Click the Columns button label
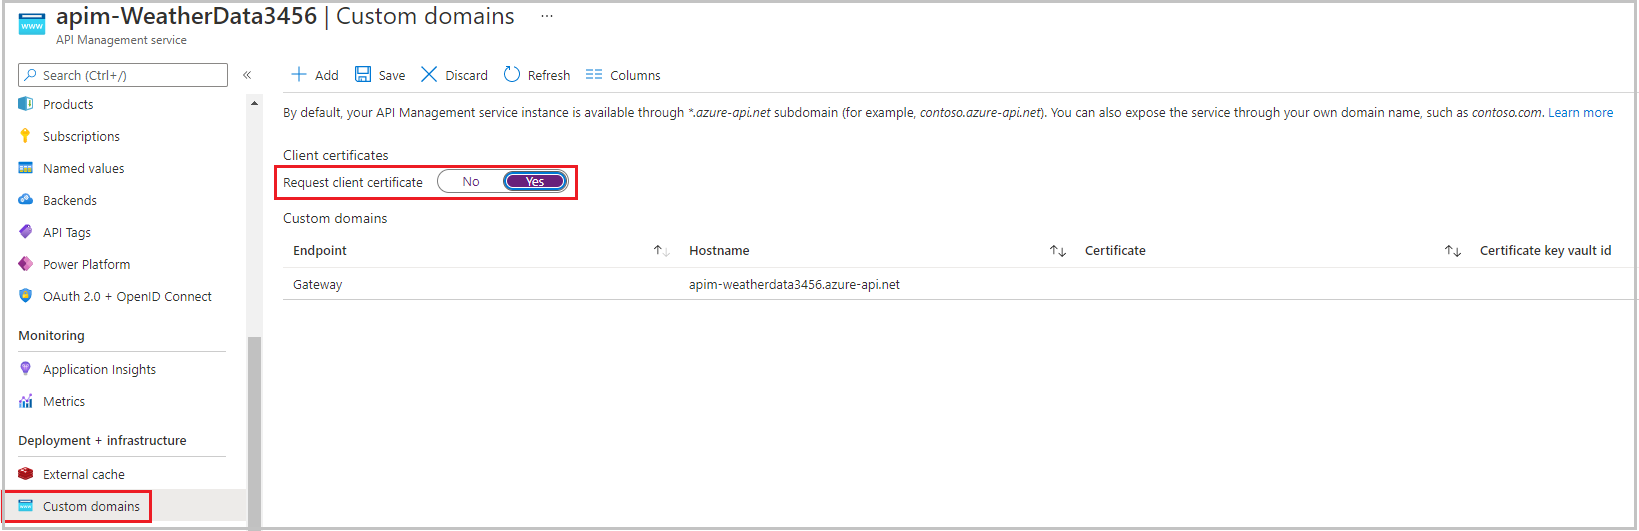This screenshot has width=1639, height=531. (635, 75)
